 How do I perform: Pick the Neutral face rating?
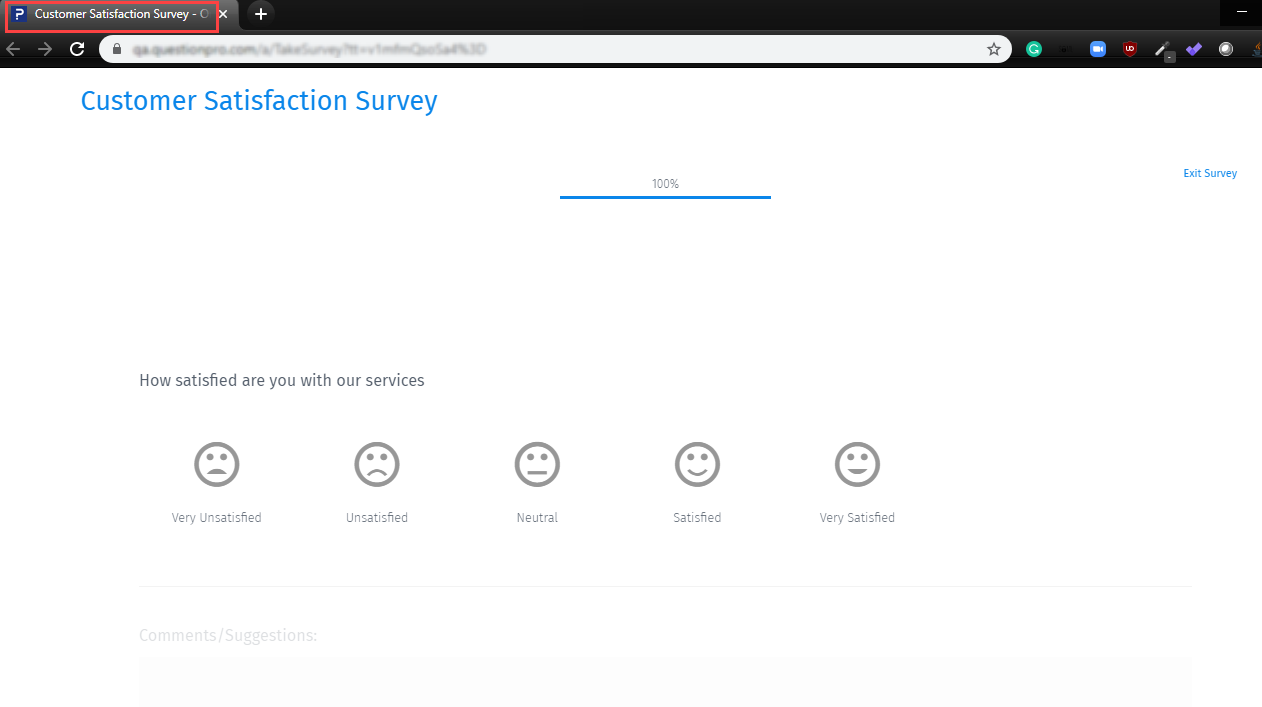point(537,464)
